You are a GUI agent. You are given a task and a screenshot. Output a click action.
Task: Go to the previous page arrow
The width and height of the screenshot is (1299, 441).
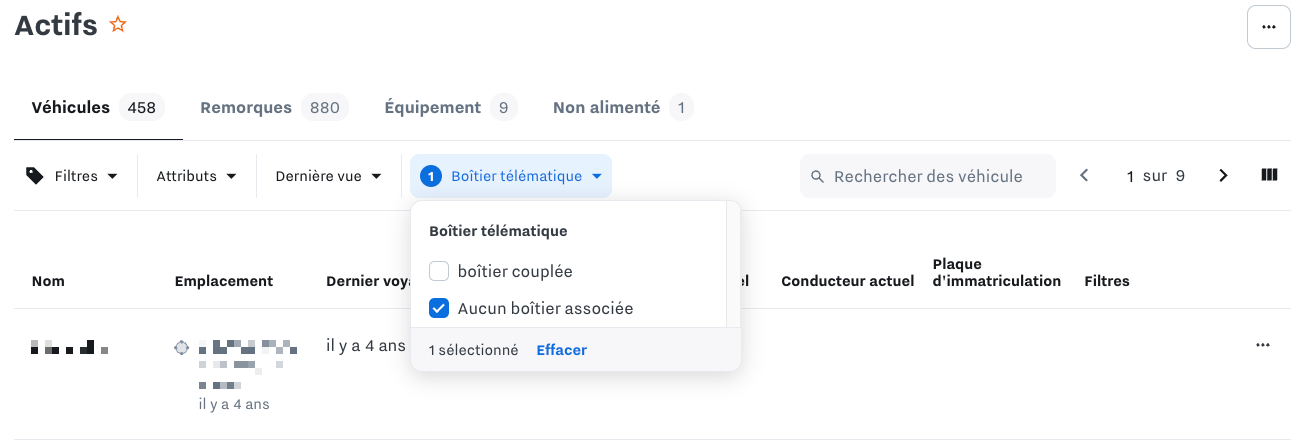click(x=1084, y=176)
